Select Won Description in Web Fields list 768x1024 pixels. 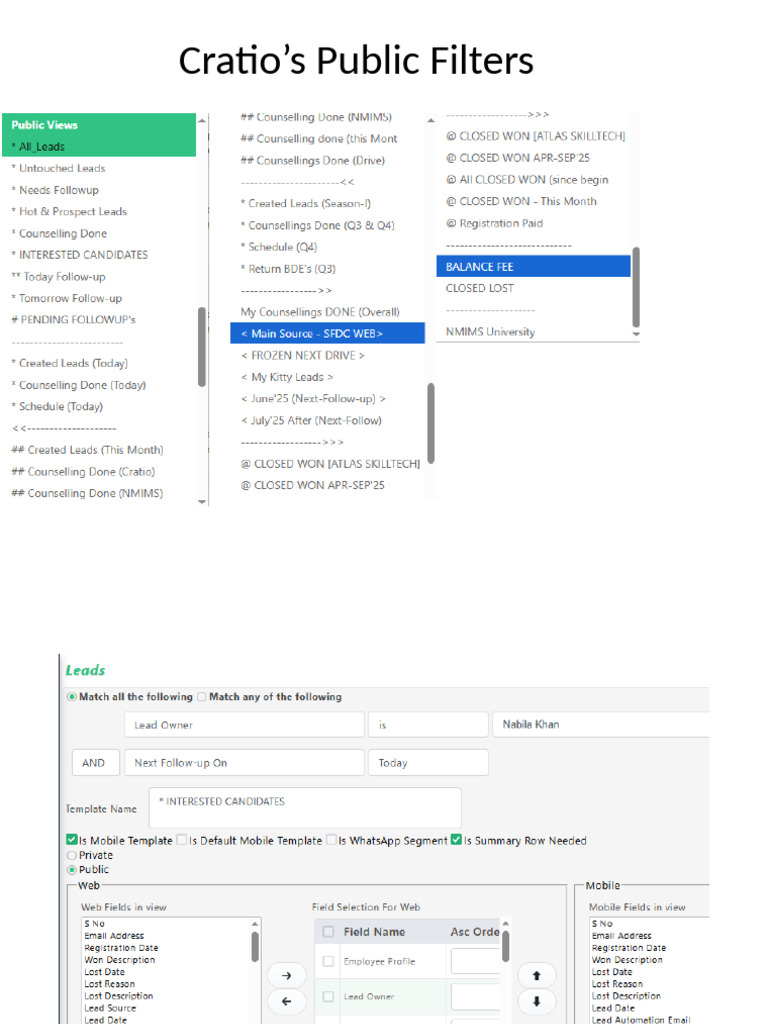120,960
